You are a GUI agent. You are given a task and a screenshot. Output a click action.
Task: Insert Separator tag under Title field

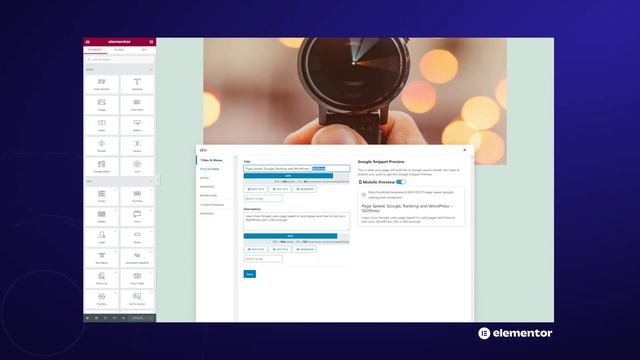point(304,189)
